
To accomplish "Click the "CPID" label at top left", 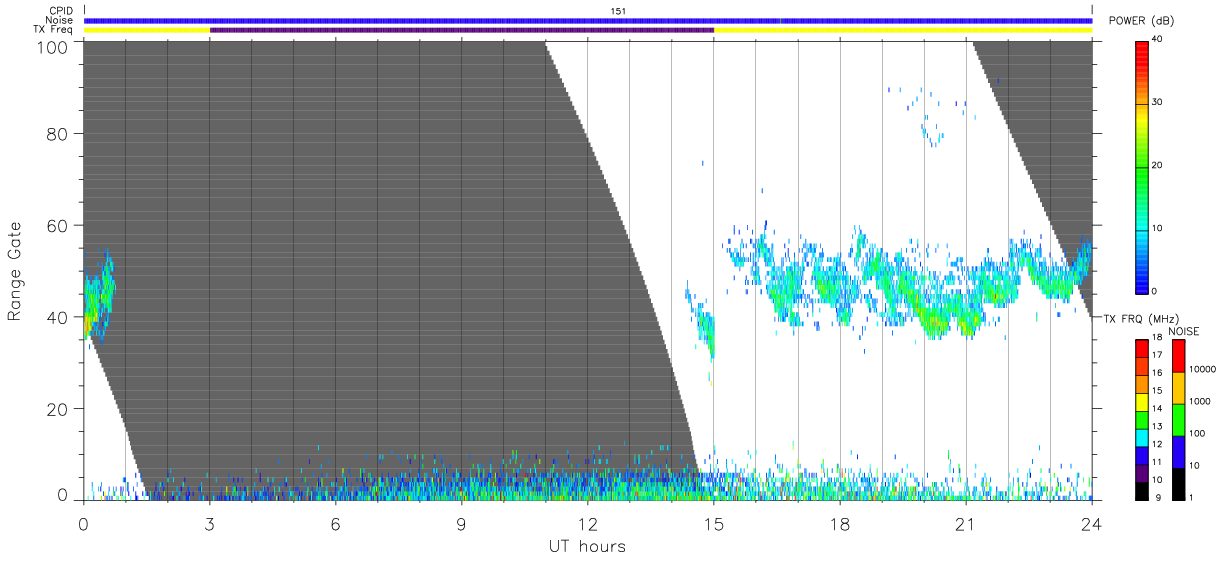I will click(x=61, y=10).
